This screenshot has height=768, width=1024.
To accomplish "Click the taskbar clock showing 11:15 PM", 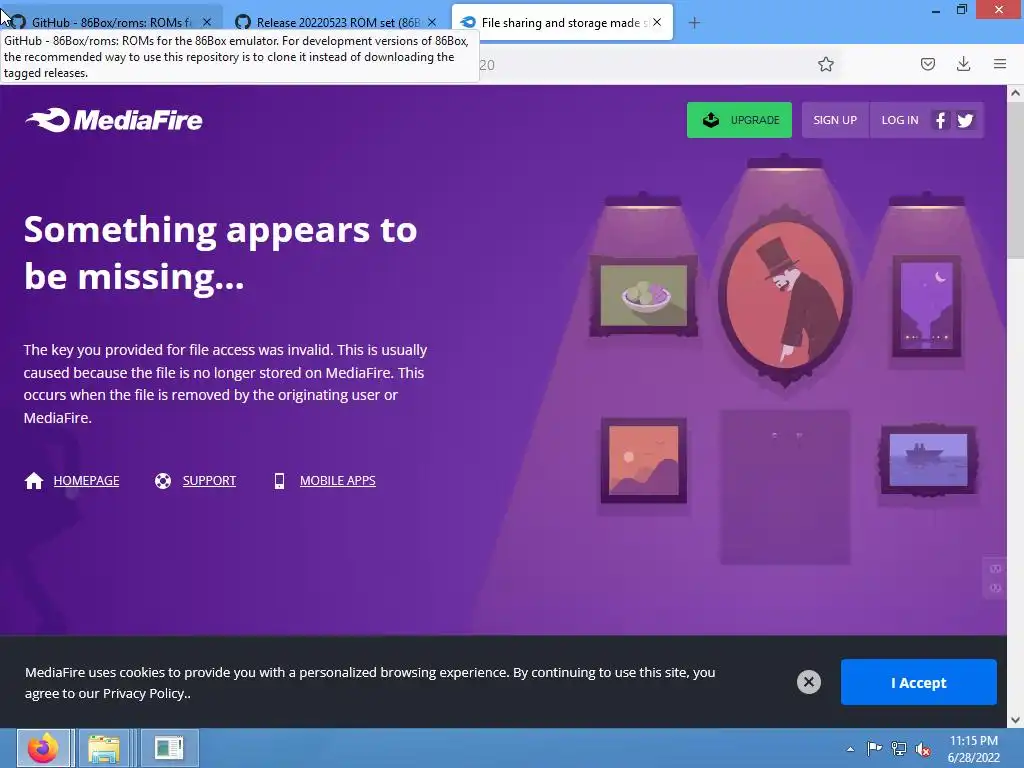I will tap(974, 749).
